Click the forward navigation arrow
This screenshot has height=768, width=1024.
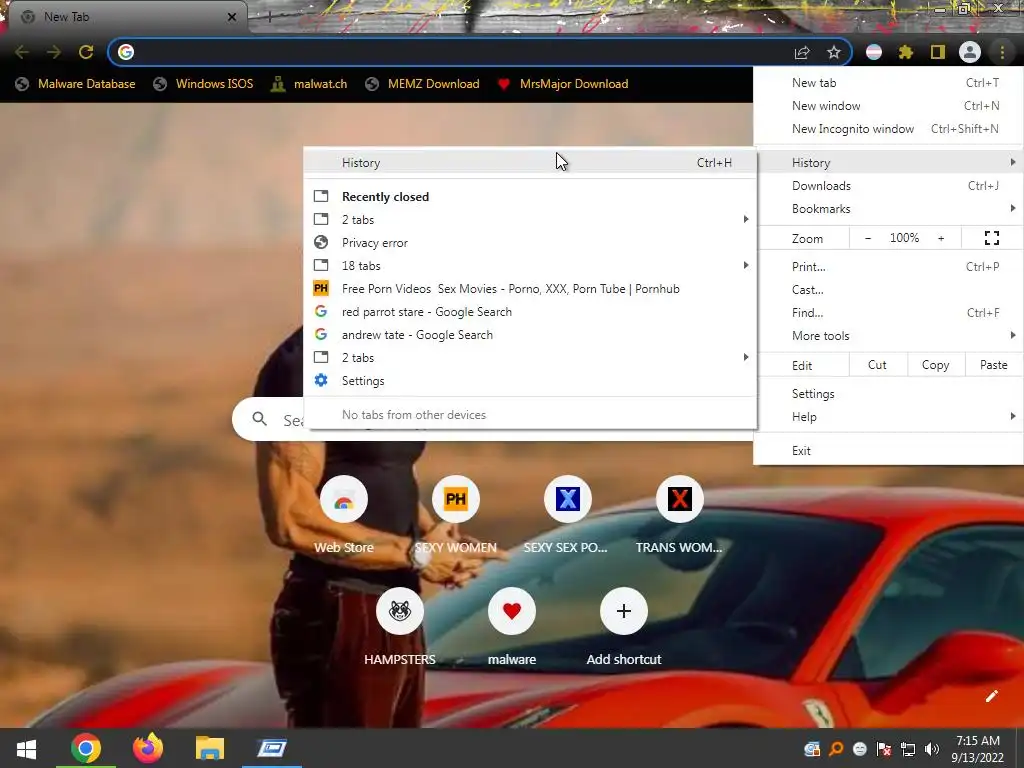pos(54,52)
